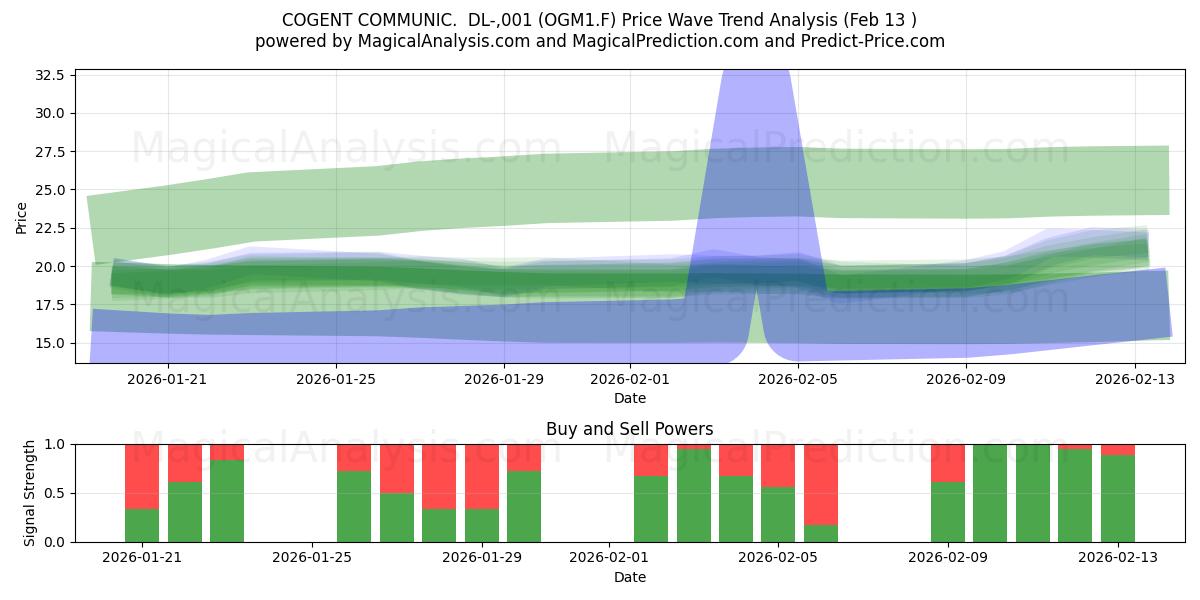The width and height of the screenshot is (1200, 600).
Task: Click the 2026-02-13 date label under the Buy and Sell Powers chart
Action: (1118, 558)
